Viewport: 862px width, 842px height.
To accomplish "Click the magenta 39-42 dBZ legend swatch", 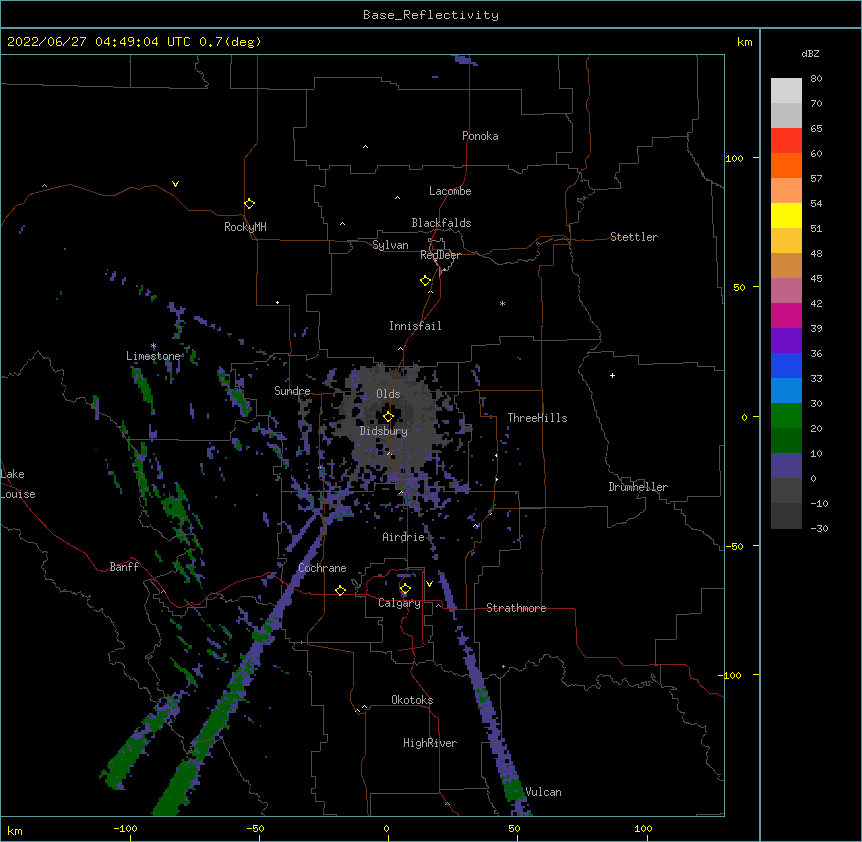I will tap(786, 315).
